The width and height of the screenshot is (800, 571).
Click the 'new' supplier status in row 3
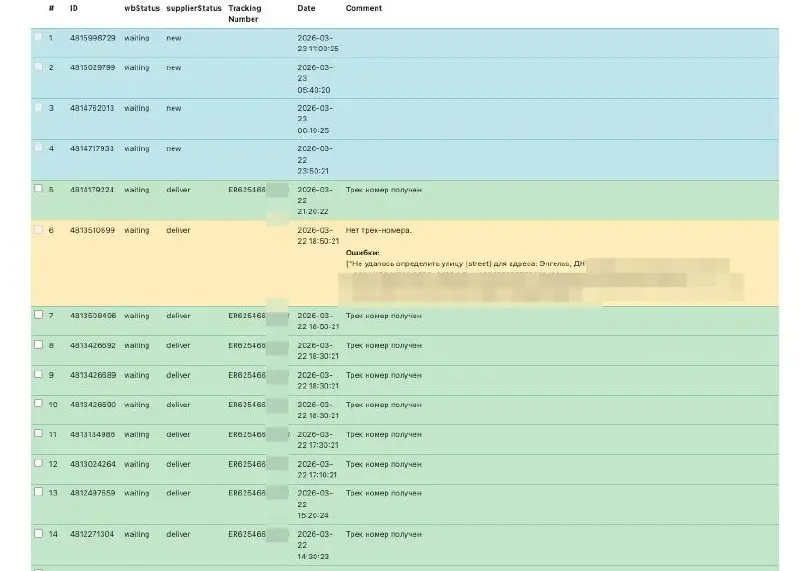(173, 108)
